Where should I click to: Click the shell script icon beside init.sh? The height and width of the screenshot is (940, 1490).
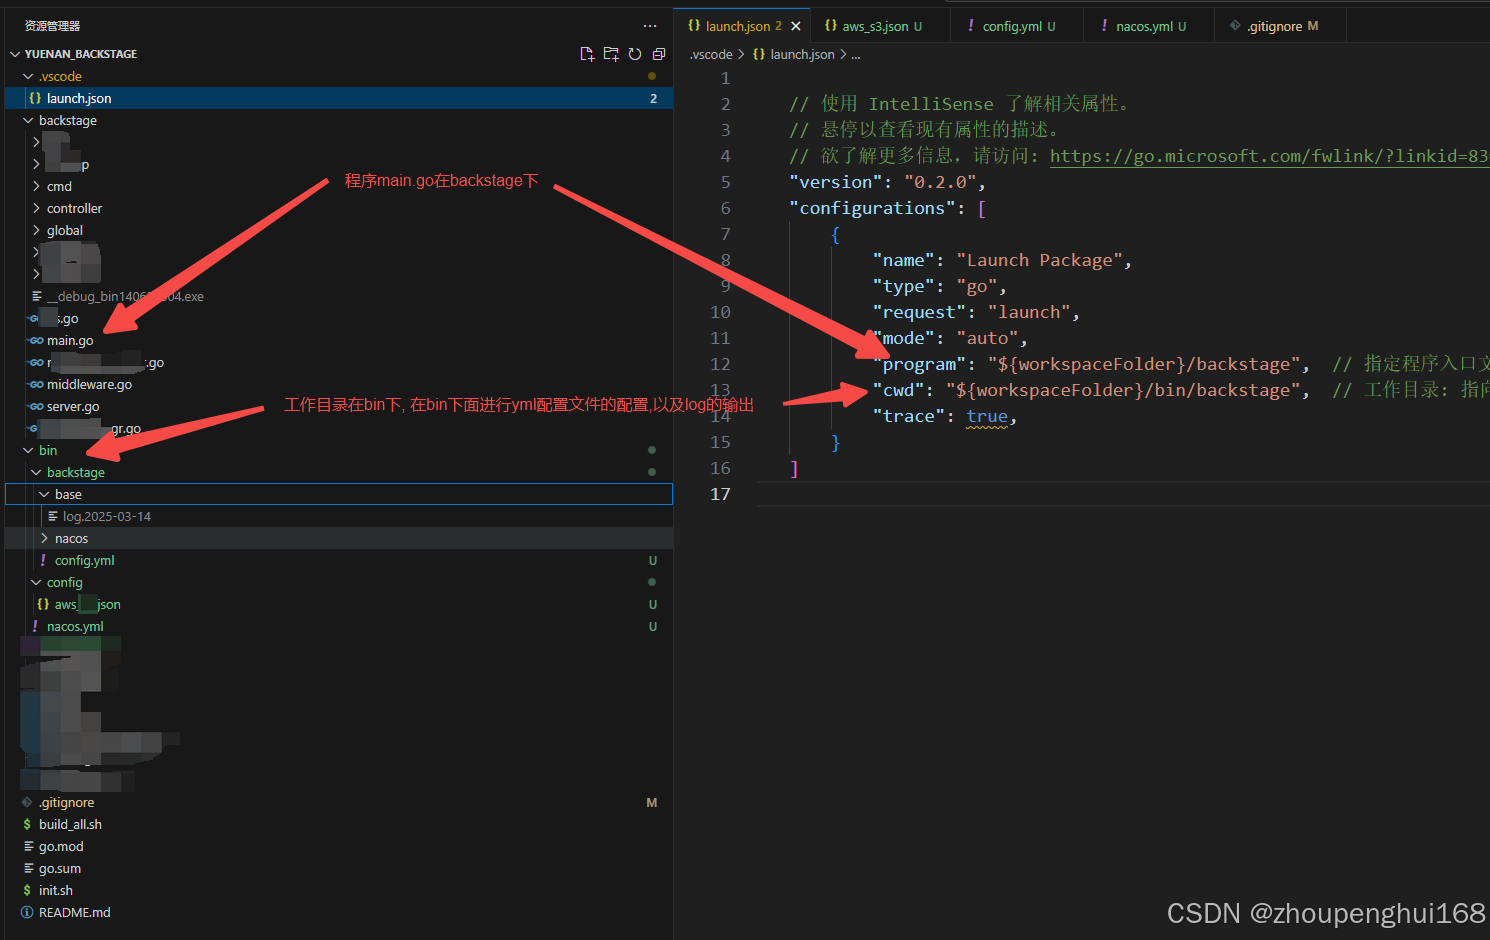[27, 890]
